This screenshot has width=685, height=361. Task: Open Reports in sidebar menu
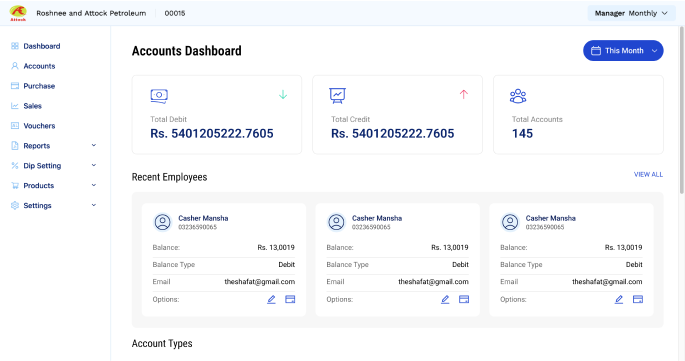tap(37, 146)
